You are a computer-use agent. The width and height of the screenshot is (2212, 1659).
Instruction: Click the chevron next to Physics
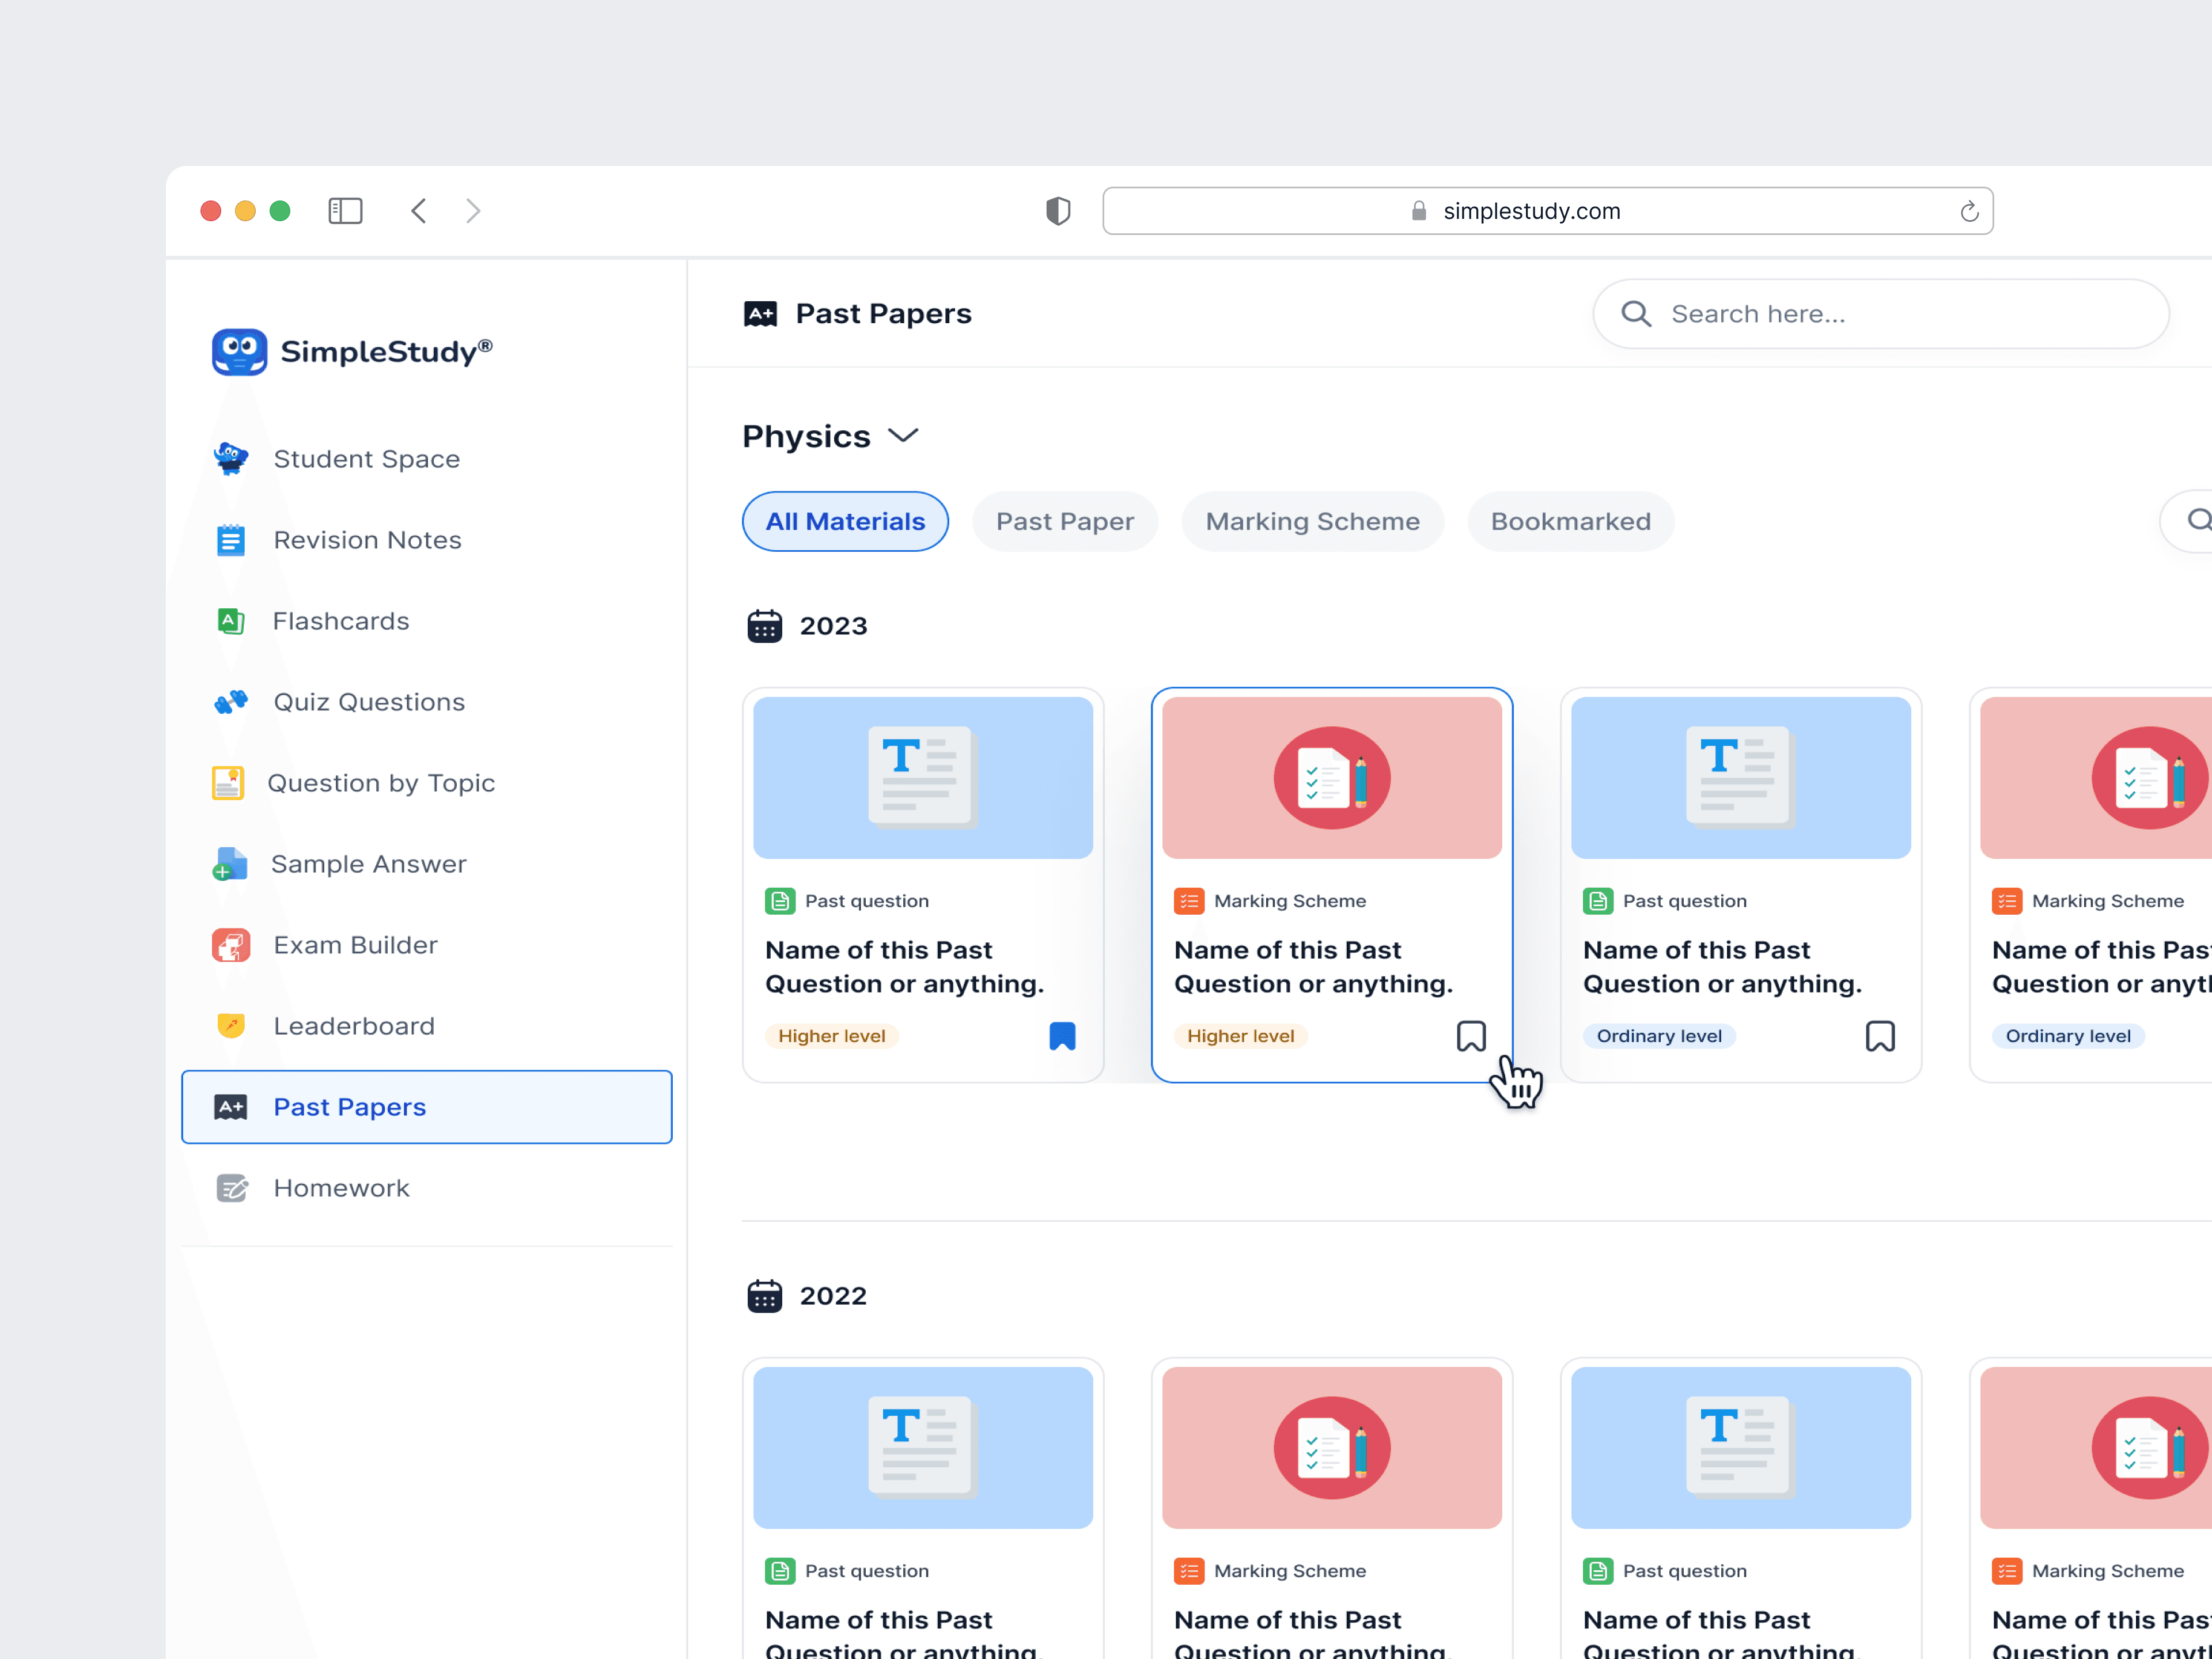903,436
